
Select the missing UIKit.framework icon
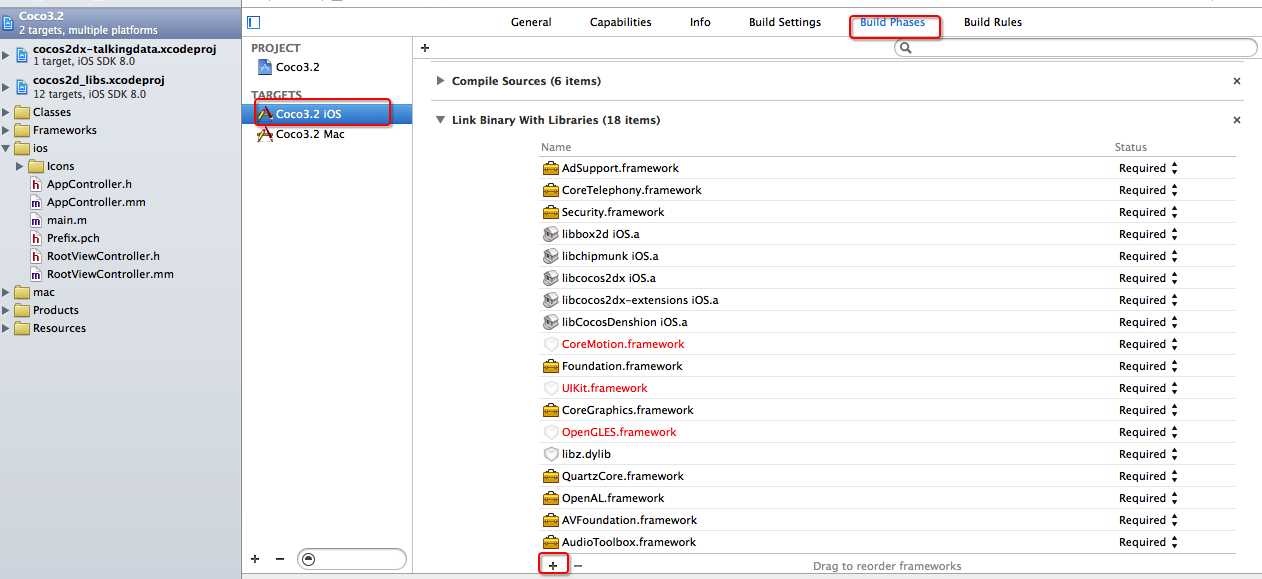pyautogui.click(x=550, y=388)
